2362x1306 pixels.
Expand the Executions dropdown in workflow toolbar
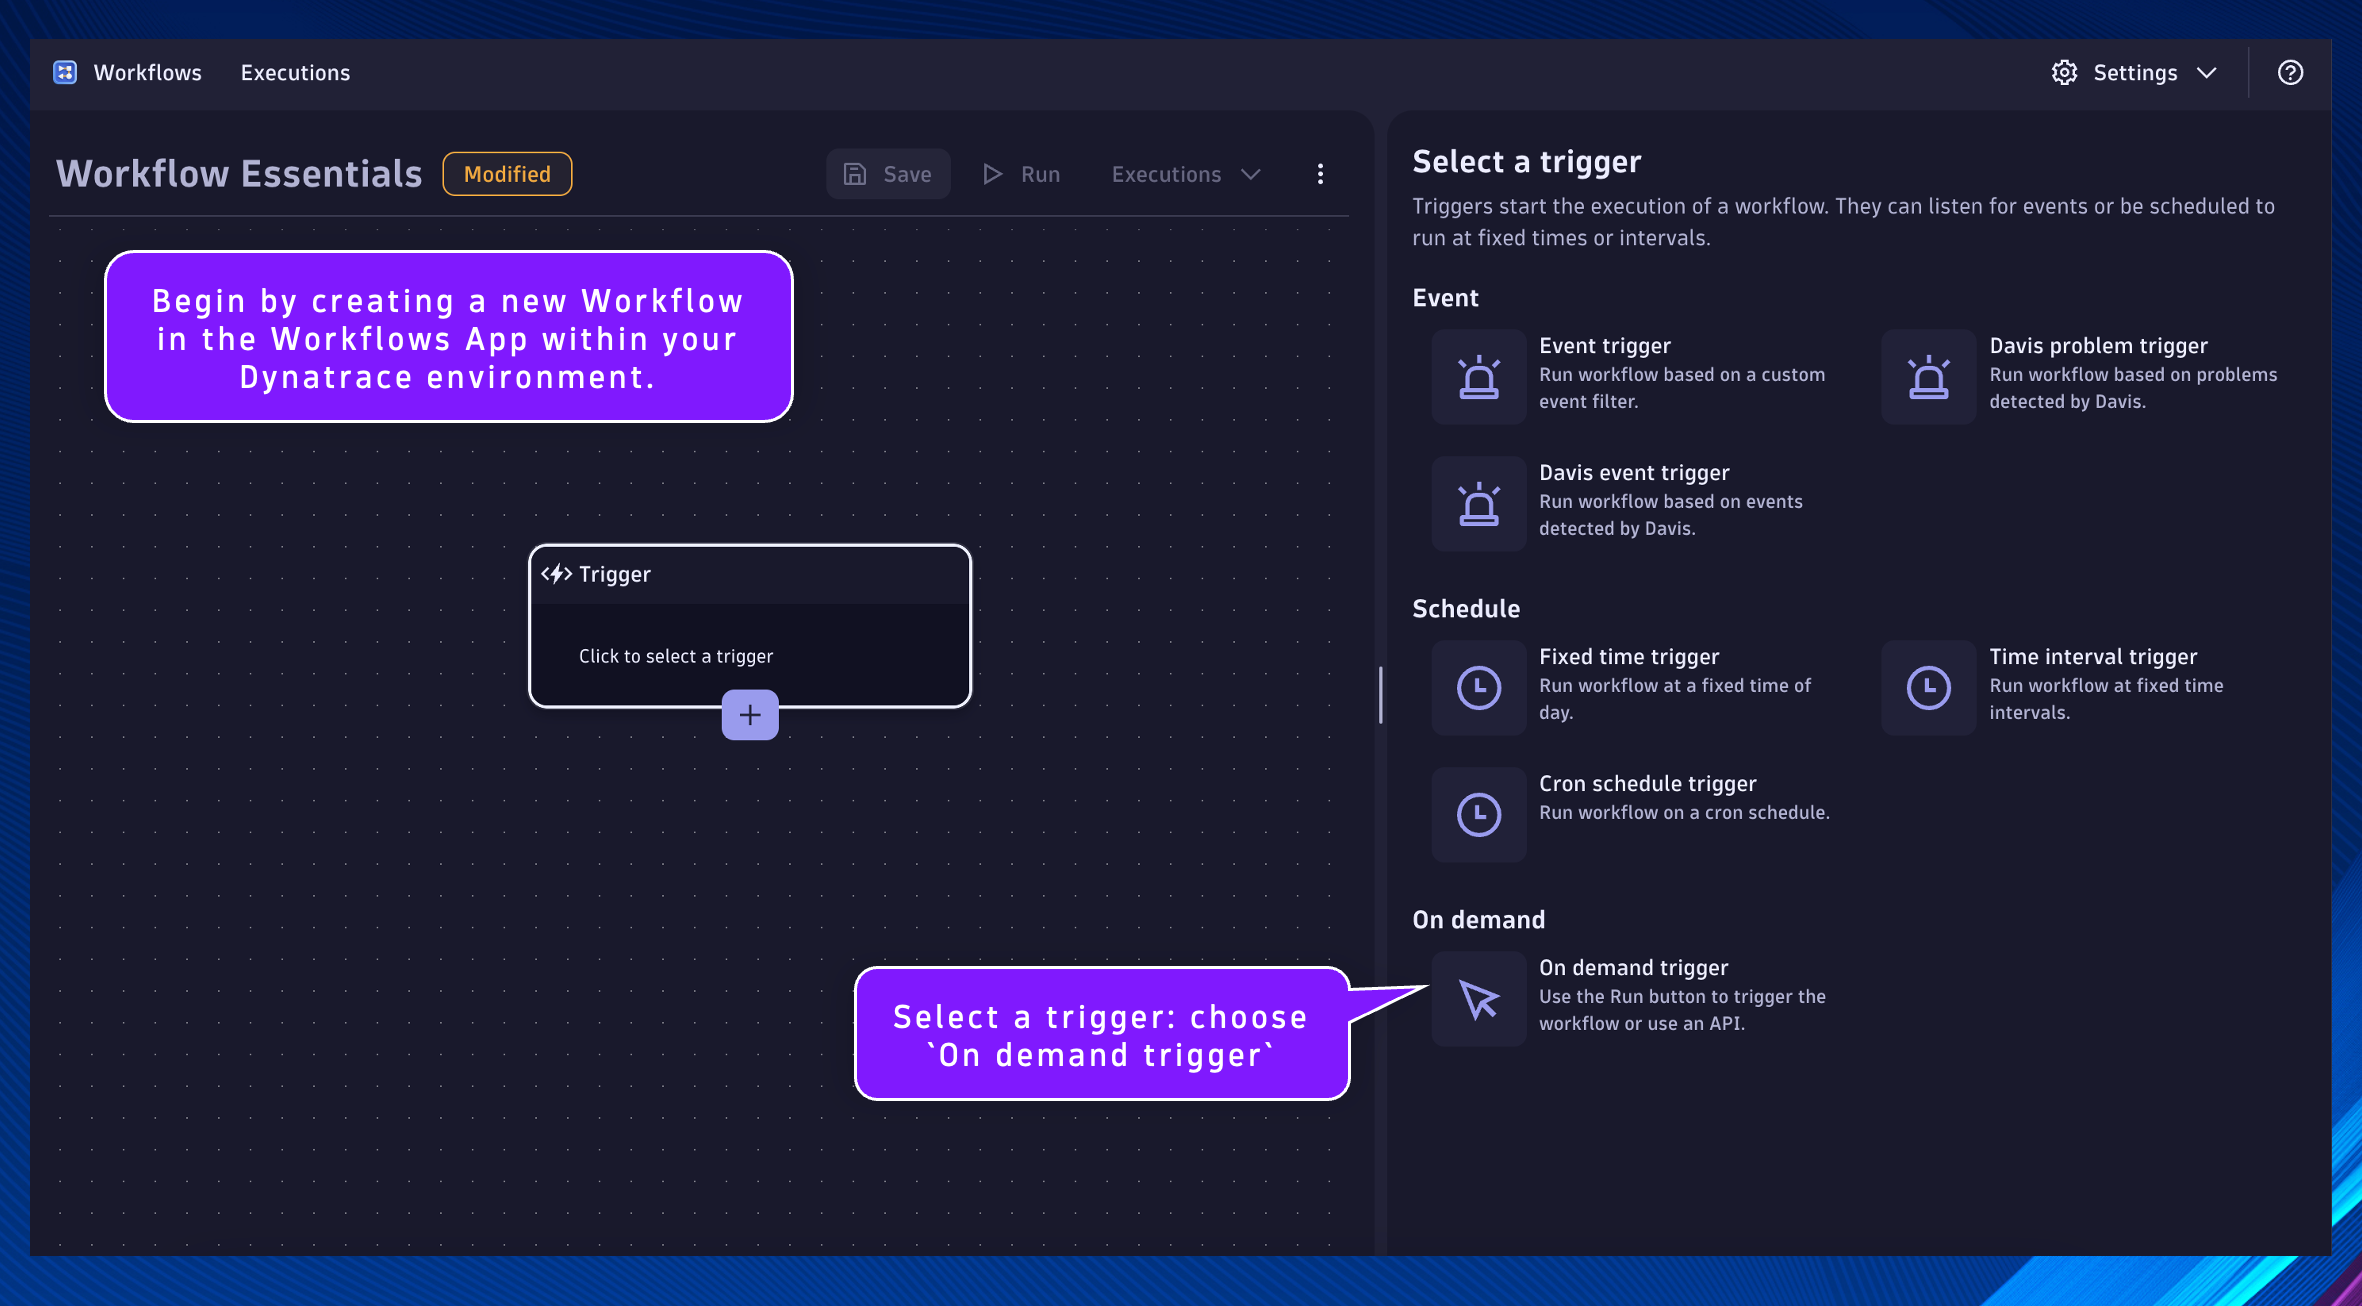1186,174
